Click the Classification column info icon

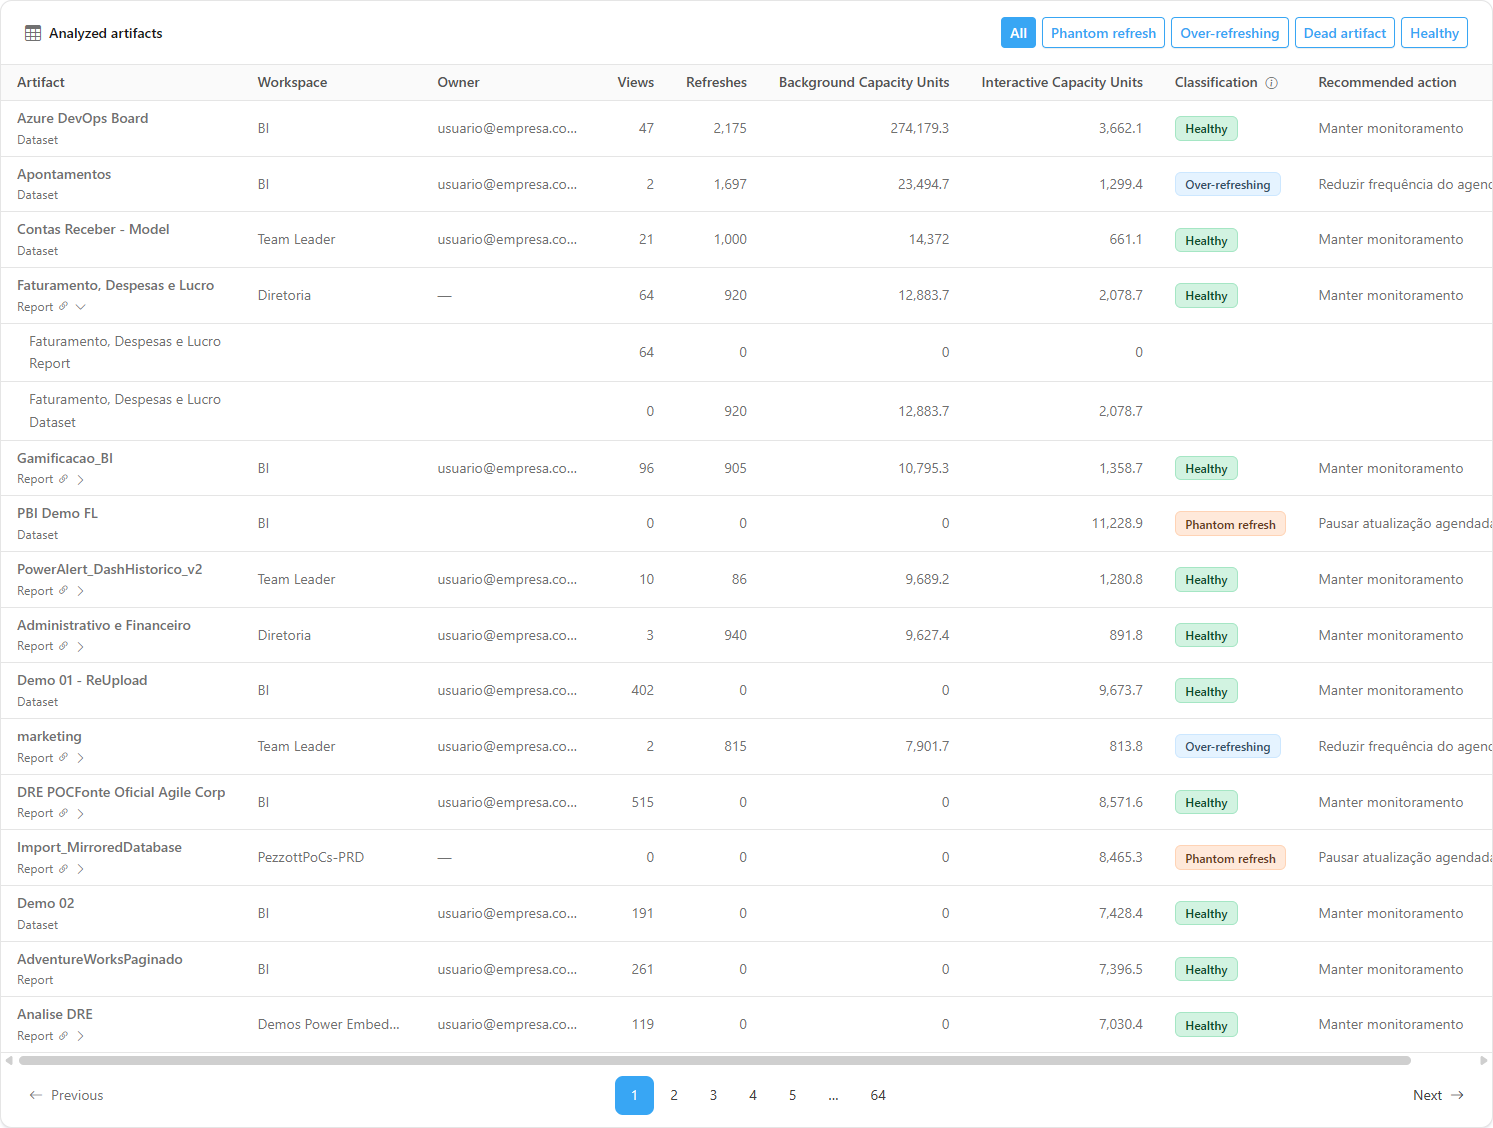coord(1271,83)
